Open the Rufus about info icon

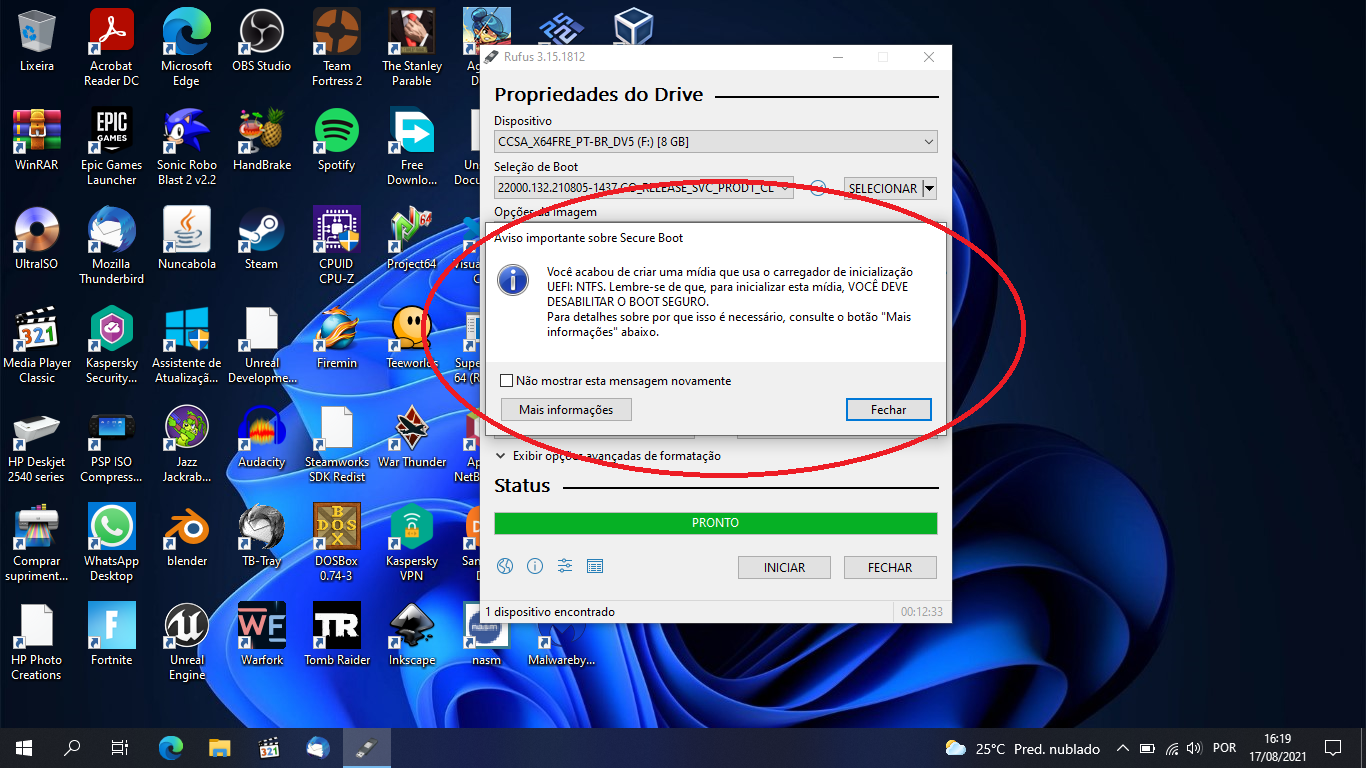[535, 567]
